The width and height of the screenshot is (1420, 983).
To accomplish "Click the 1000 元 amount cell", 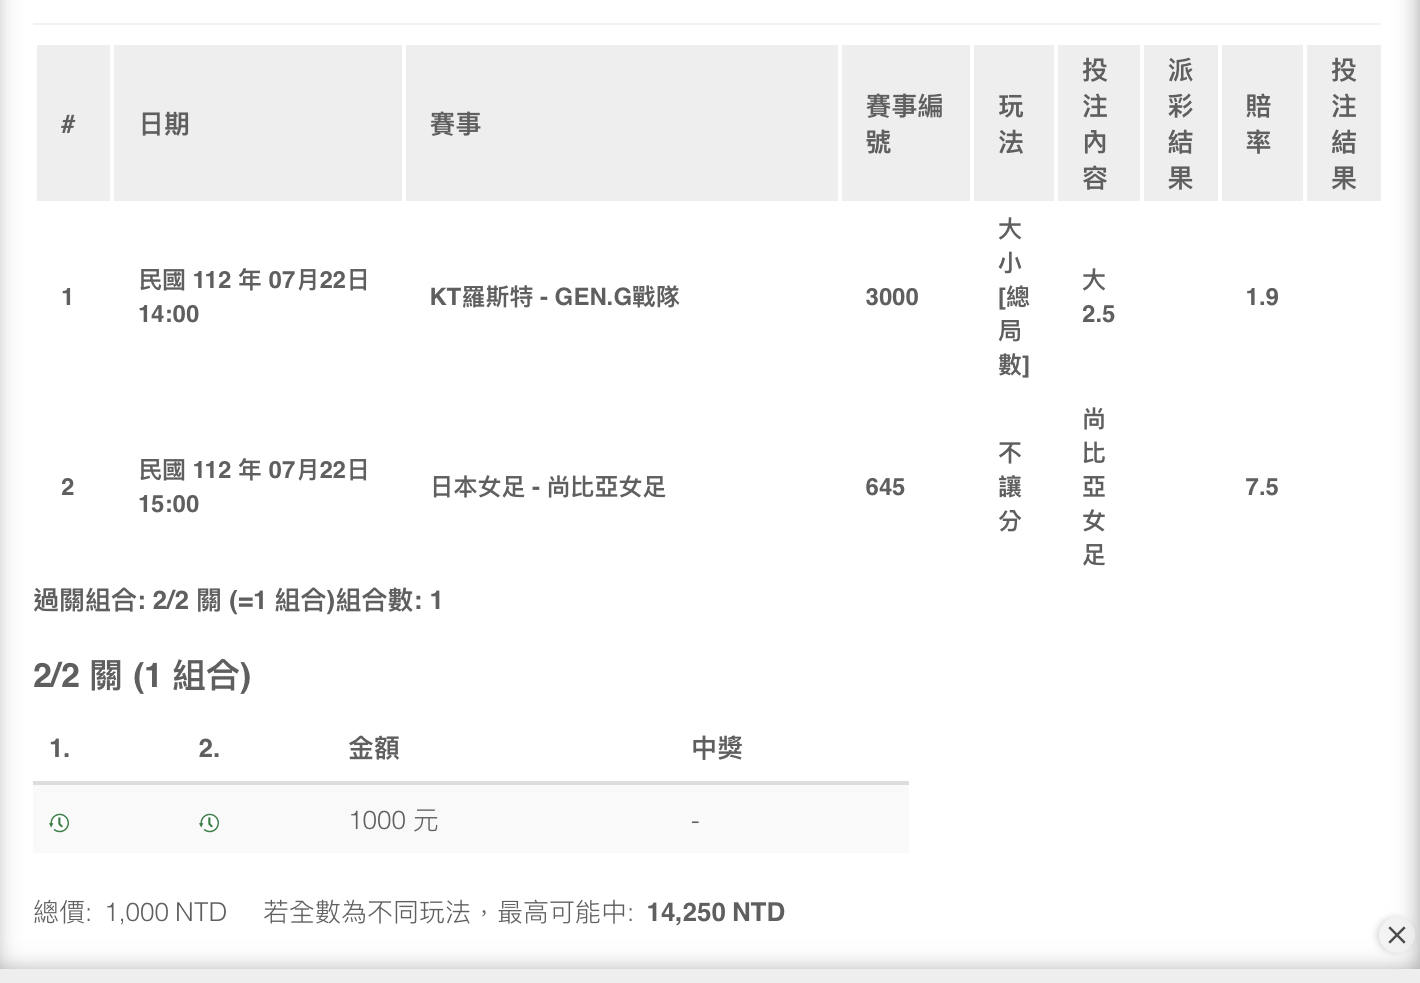I will coord(393,821).
